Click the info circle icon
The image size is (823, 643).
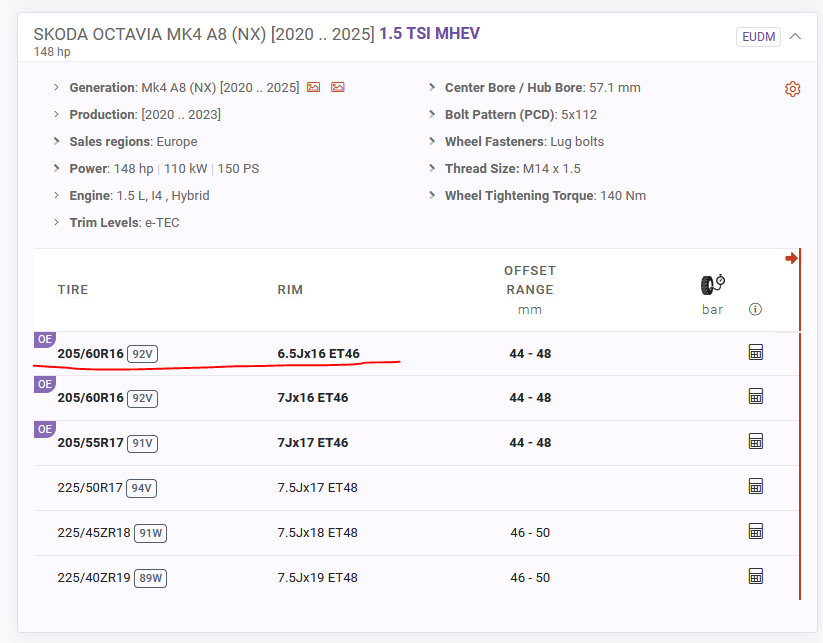pyautogui.click(x=755, y=309)
